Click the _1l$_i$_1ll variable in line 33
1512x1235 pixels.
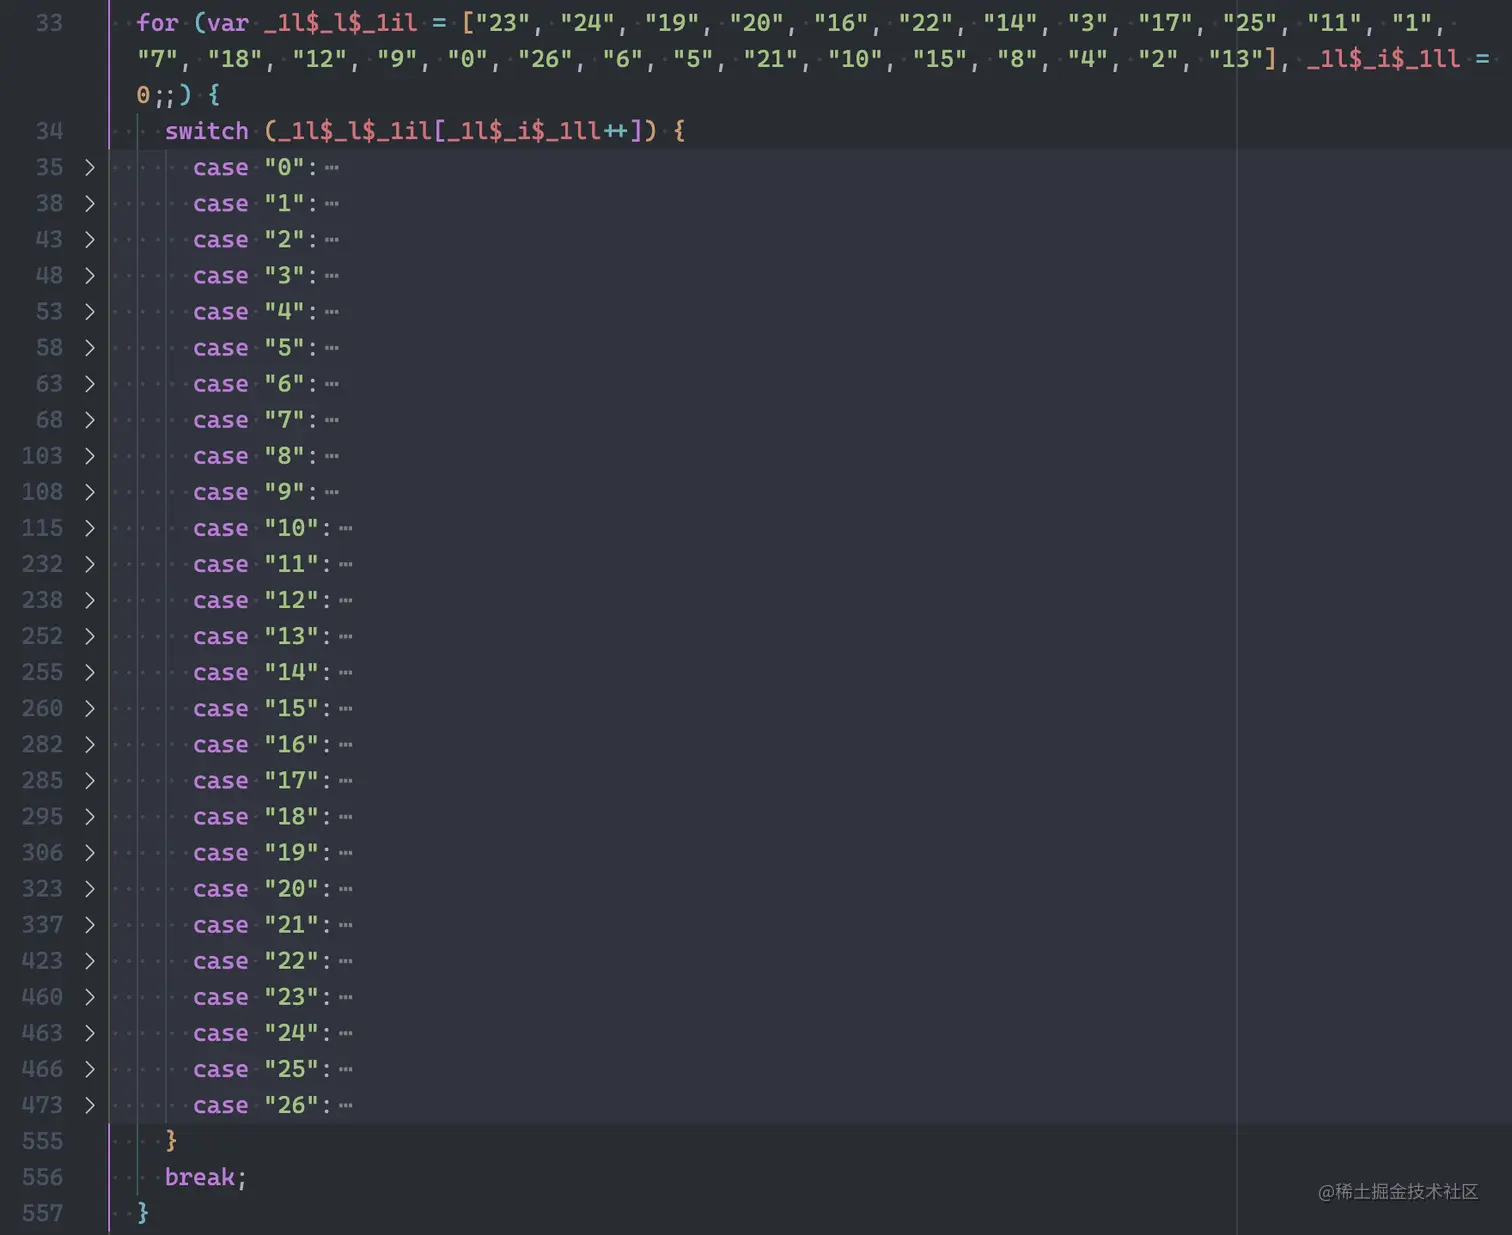[1383, 58]
